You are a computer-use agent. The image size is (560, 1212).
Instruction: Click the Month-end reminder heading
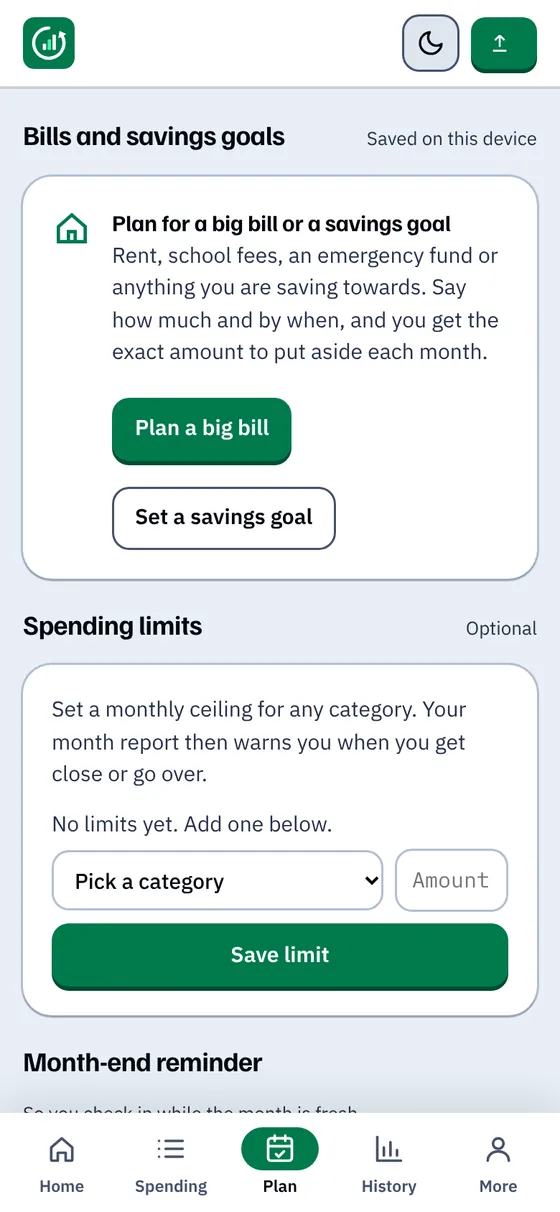[143, 1063]
